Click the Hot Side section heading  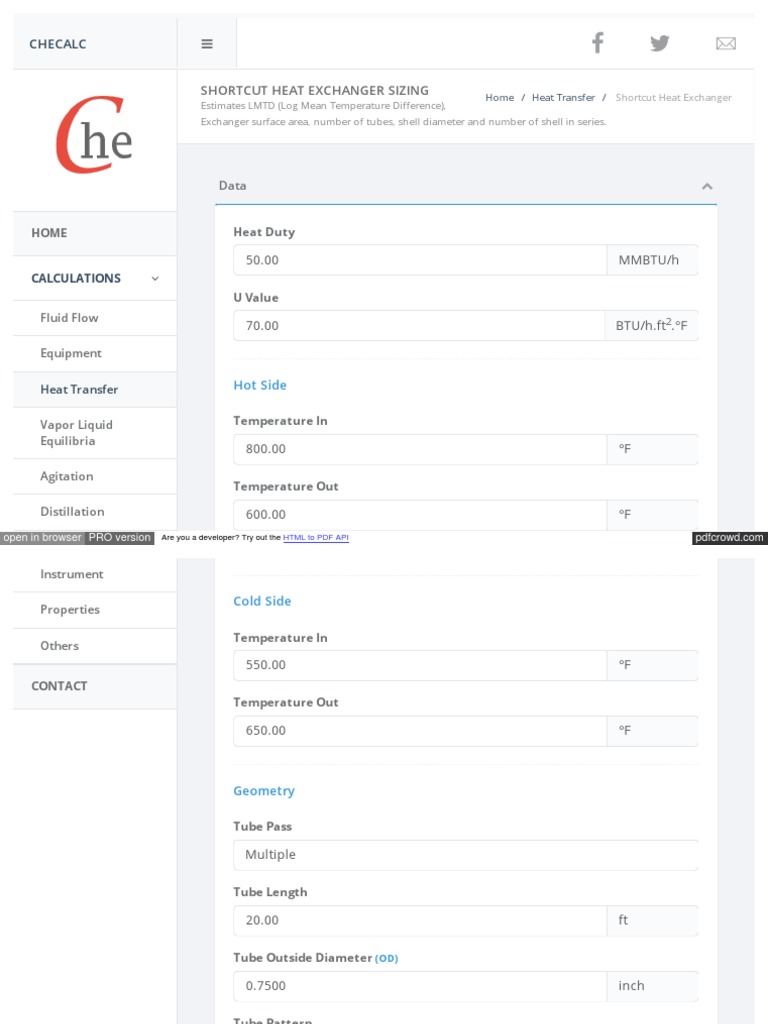pos(260,385)
